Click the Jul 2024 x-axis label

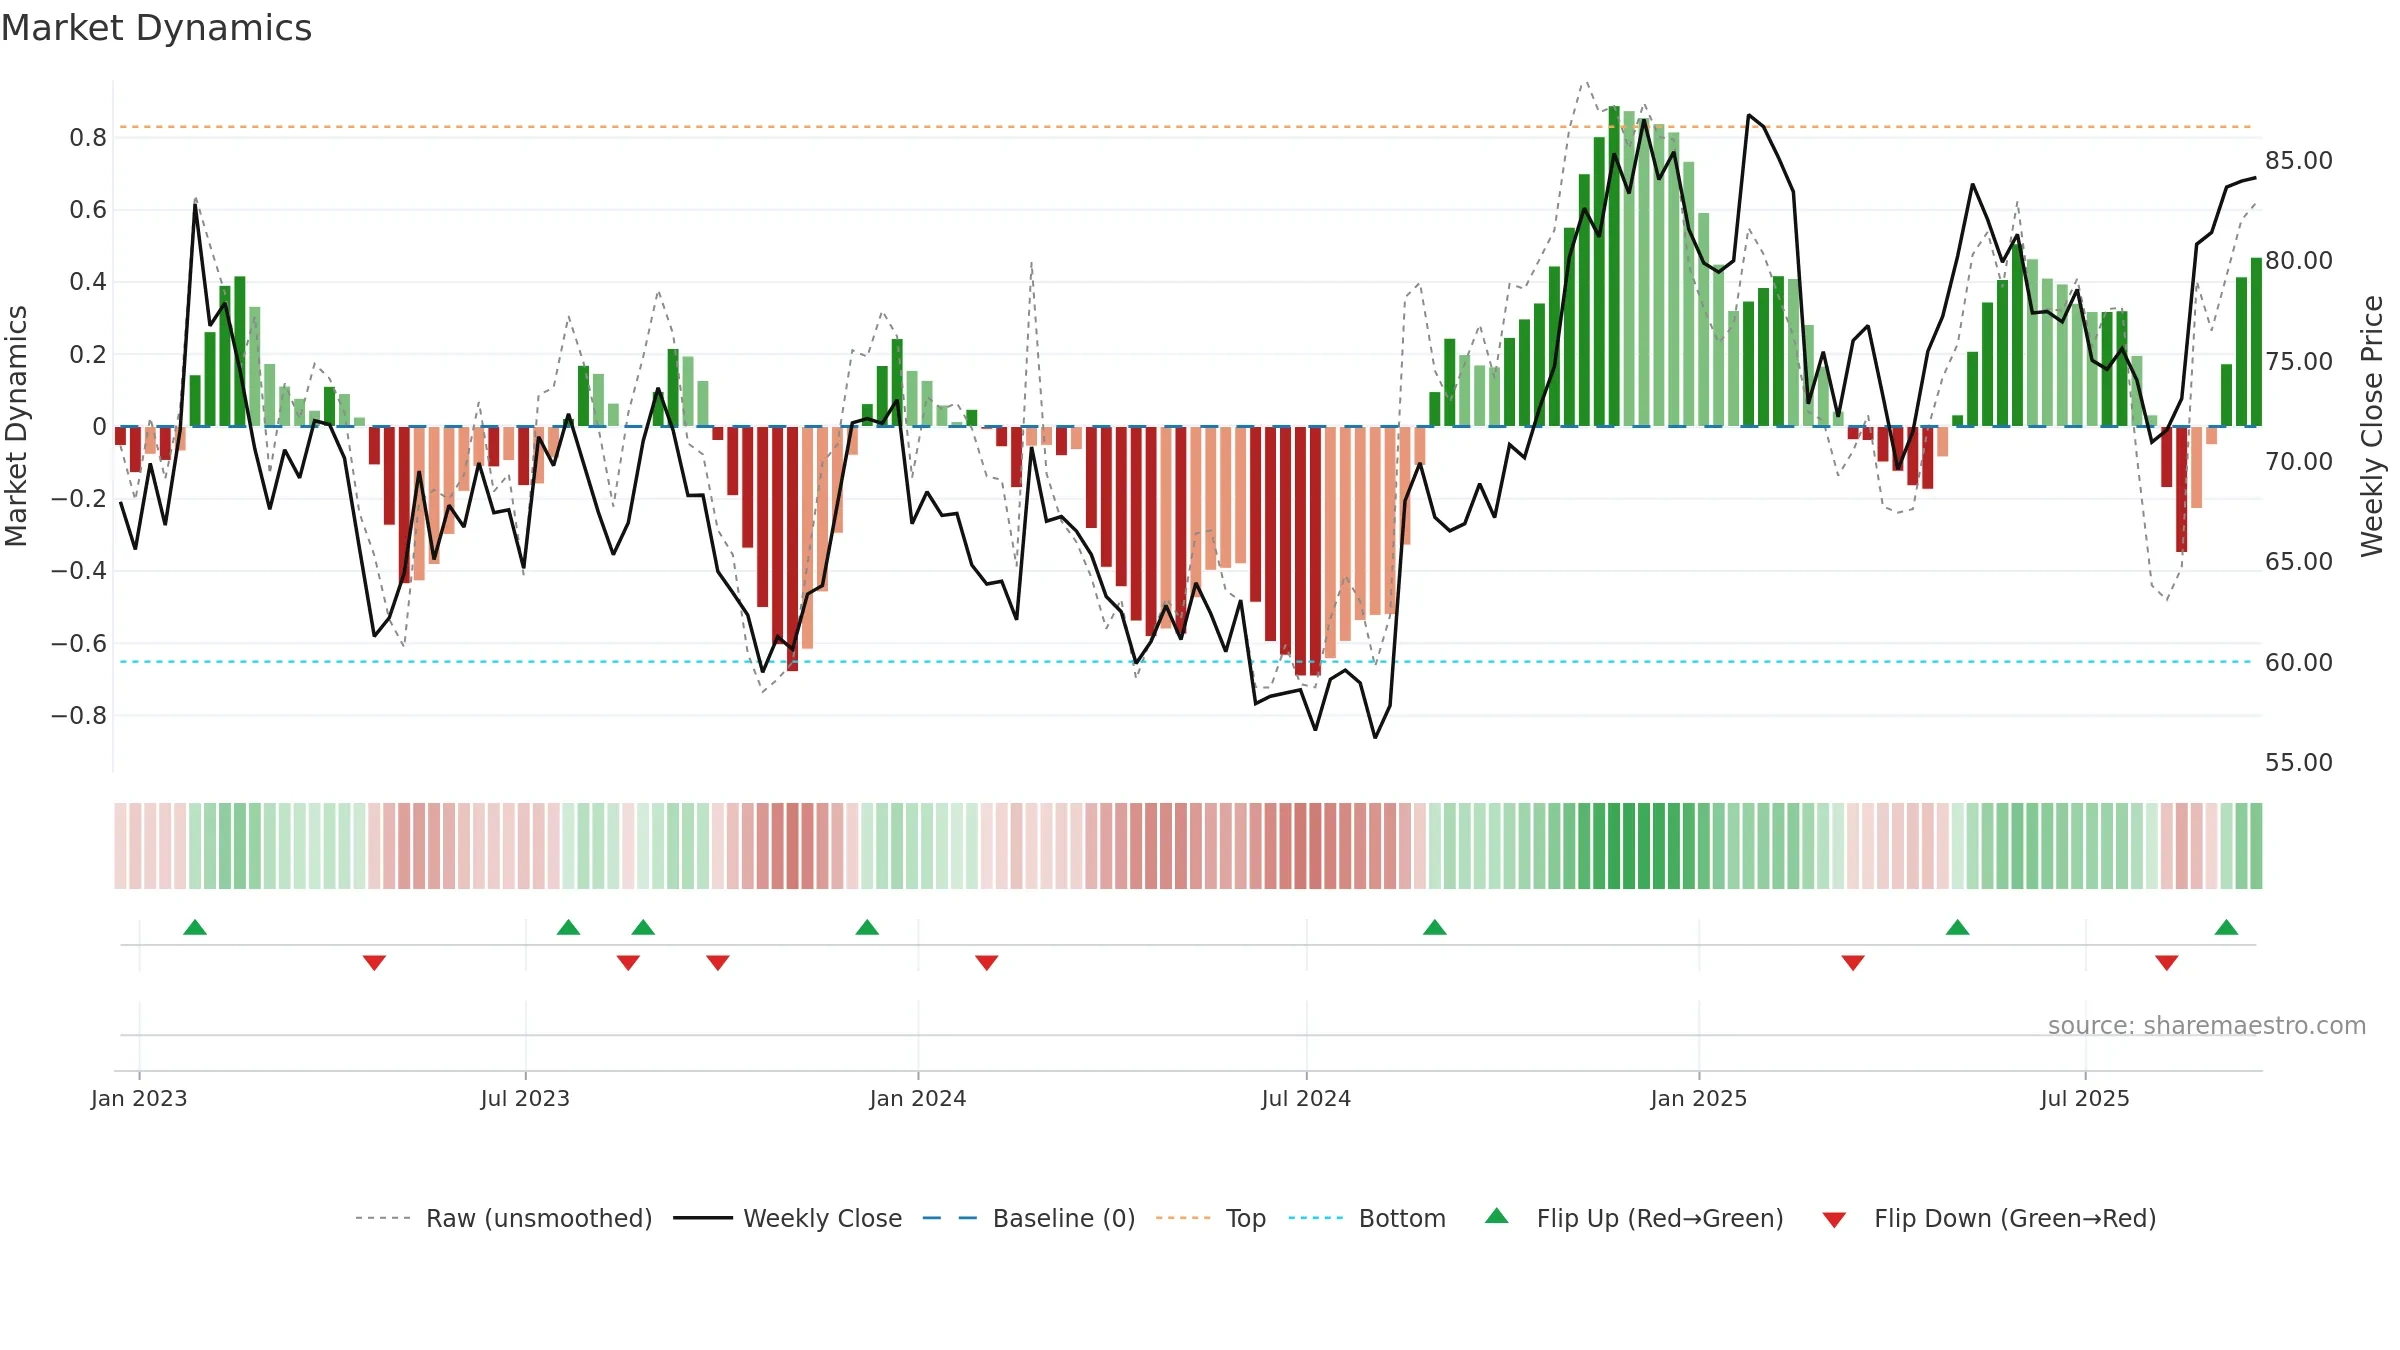pos(1306,1098)
